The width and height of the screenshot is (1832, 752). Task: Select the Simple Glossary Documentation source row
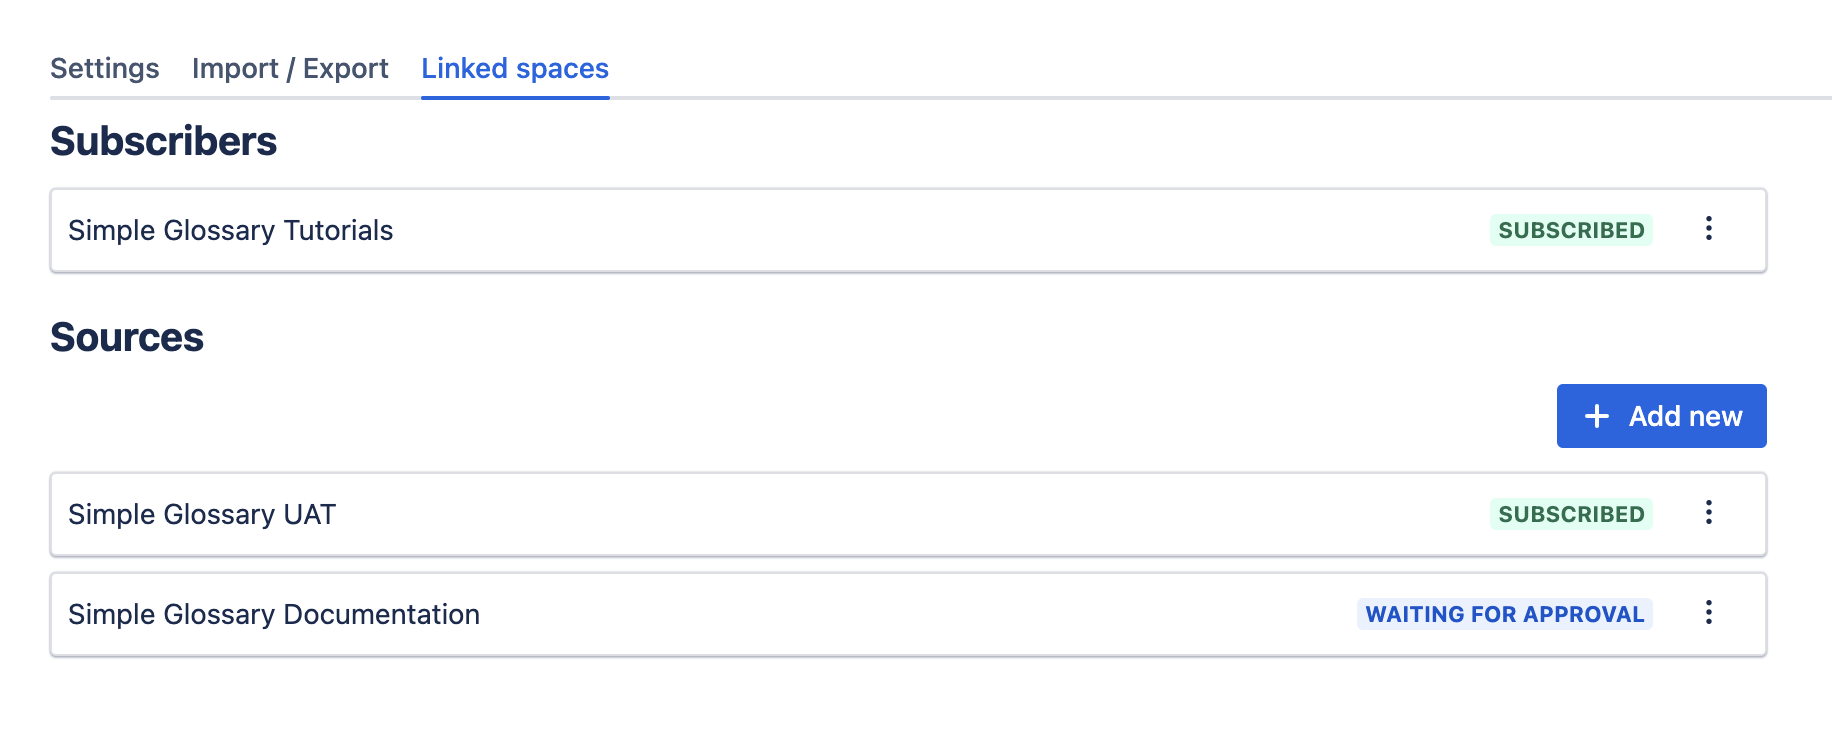click(x=700, y=613)
